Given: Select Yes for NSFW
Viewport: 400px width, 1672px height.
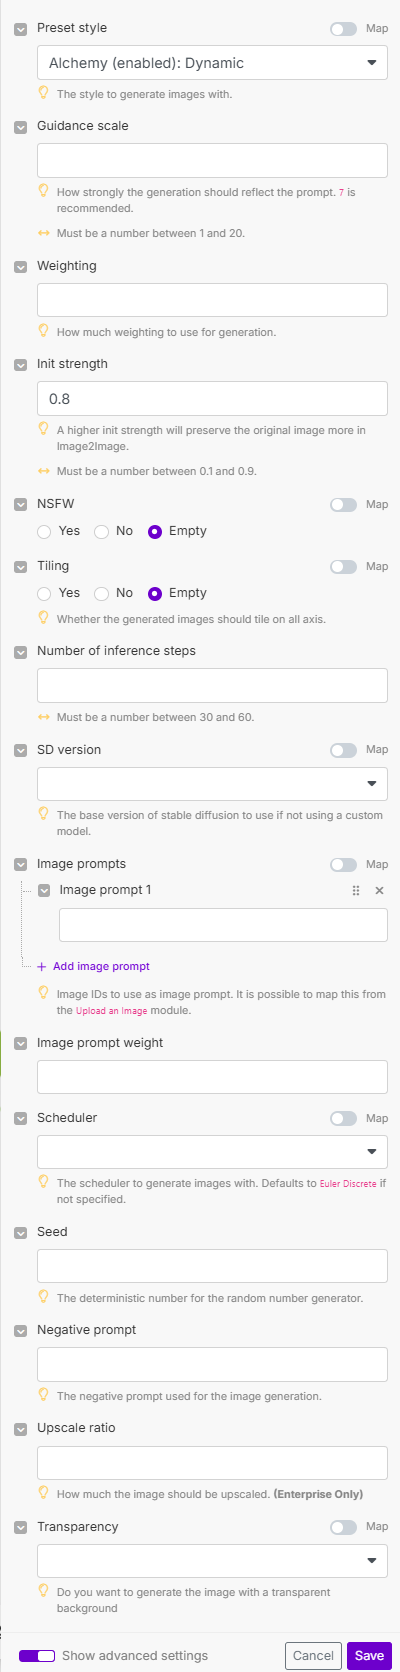Looking at the screenshot, I should tap(44, 531).
